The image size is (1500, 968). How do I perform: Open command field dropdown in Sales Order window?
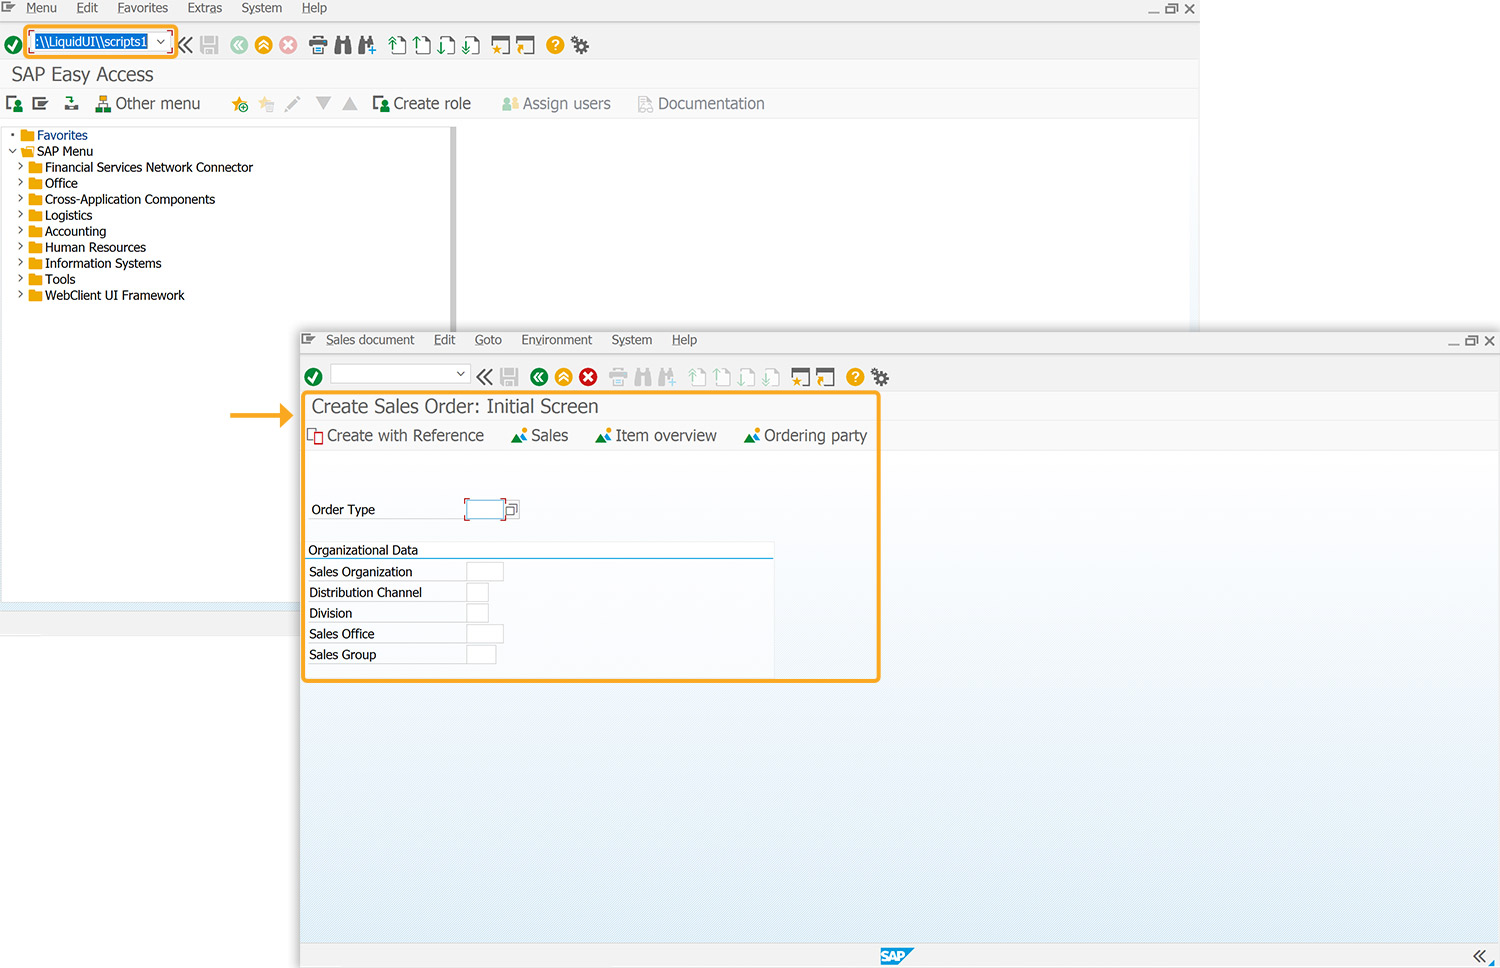pos(461,374)
